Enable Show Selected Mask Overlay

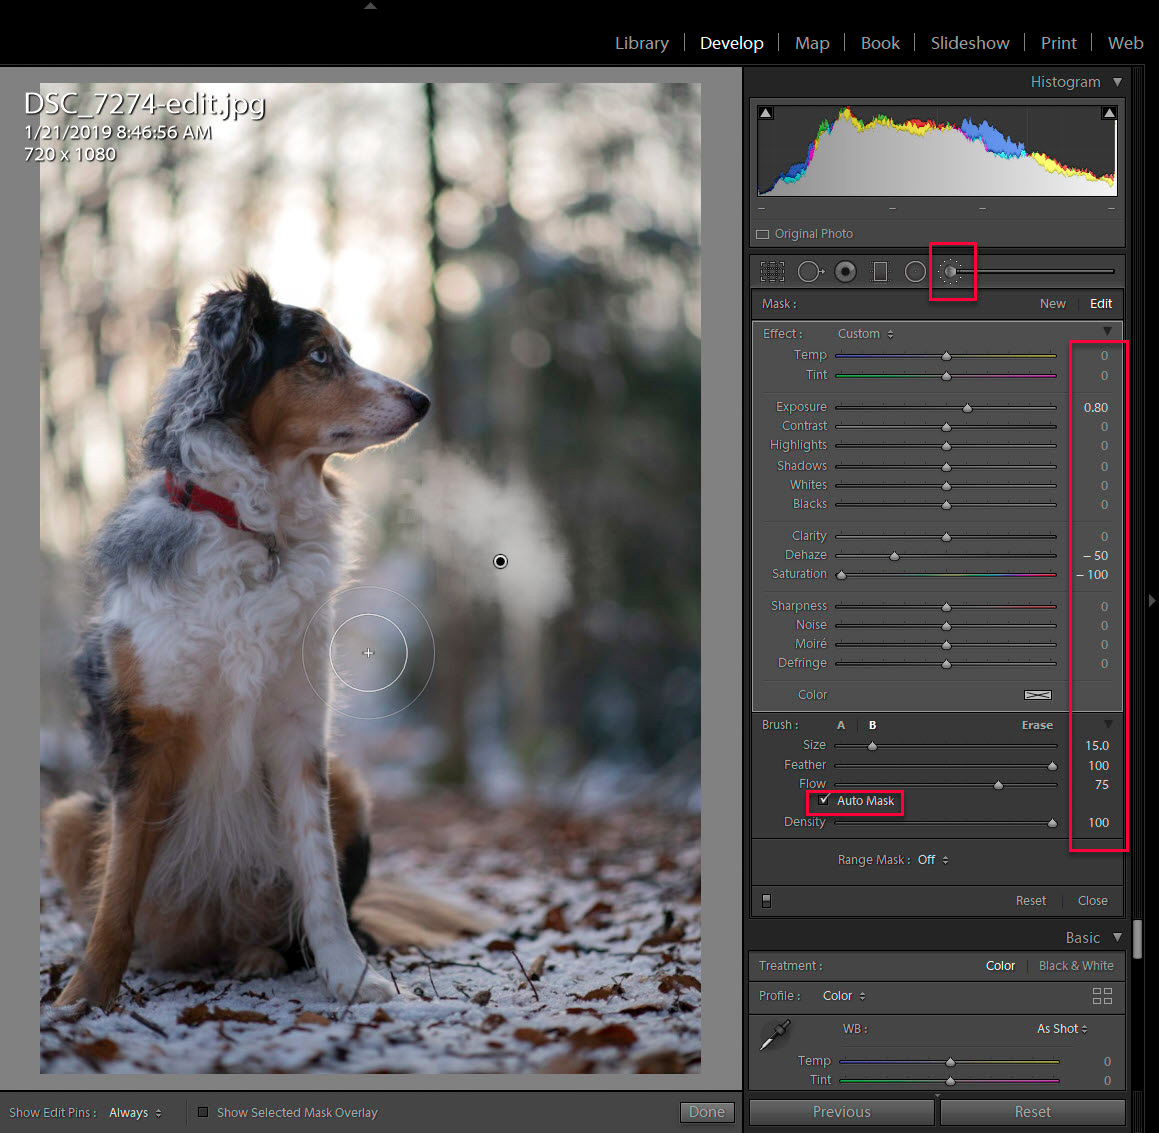(203, 1112)
